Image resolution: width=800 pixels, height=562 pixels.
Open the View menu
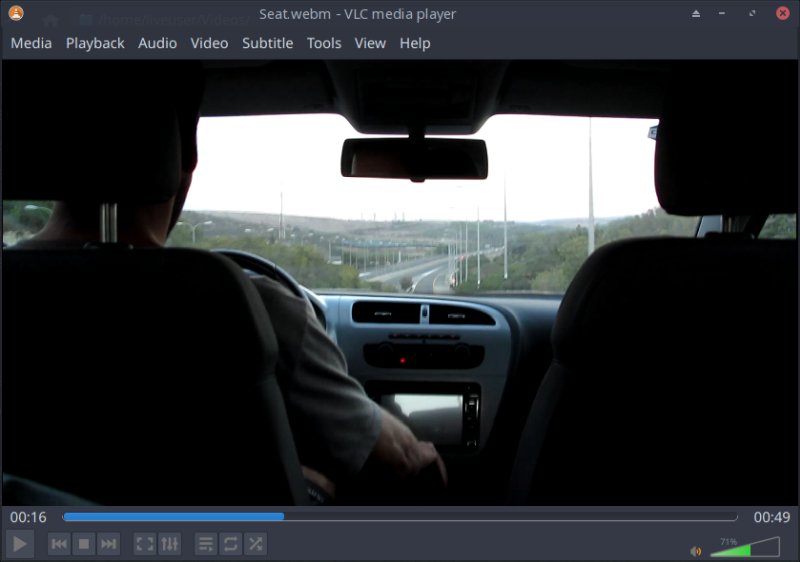coord(370,43)
